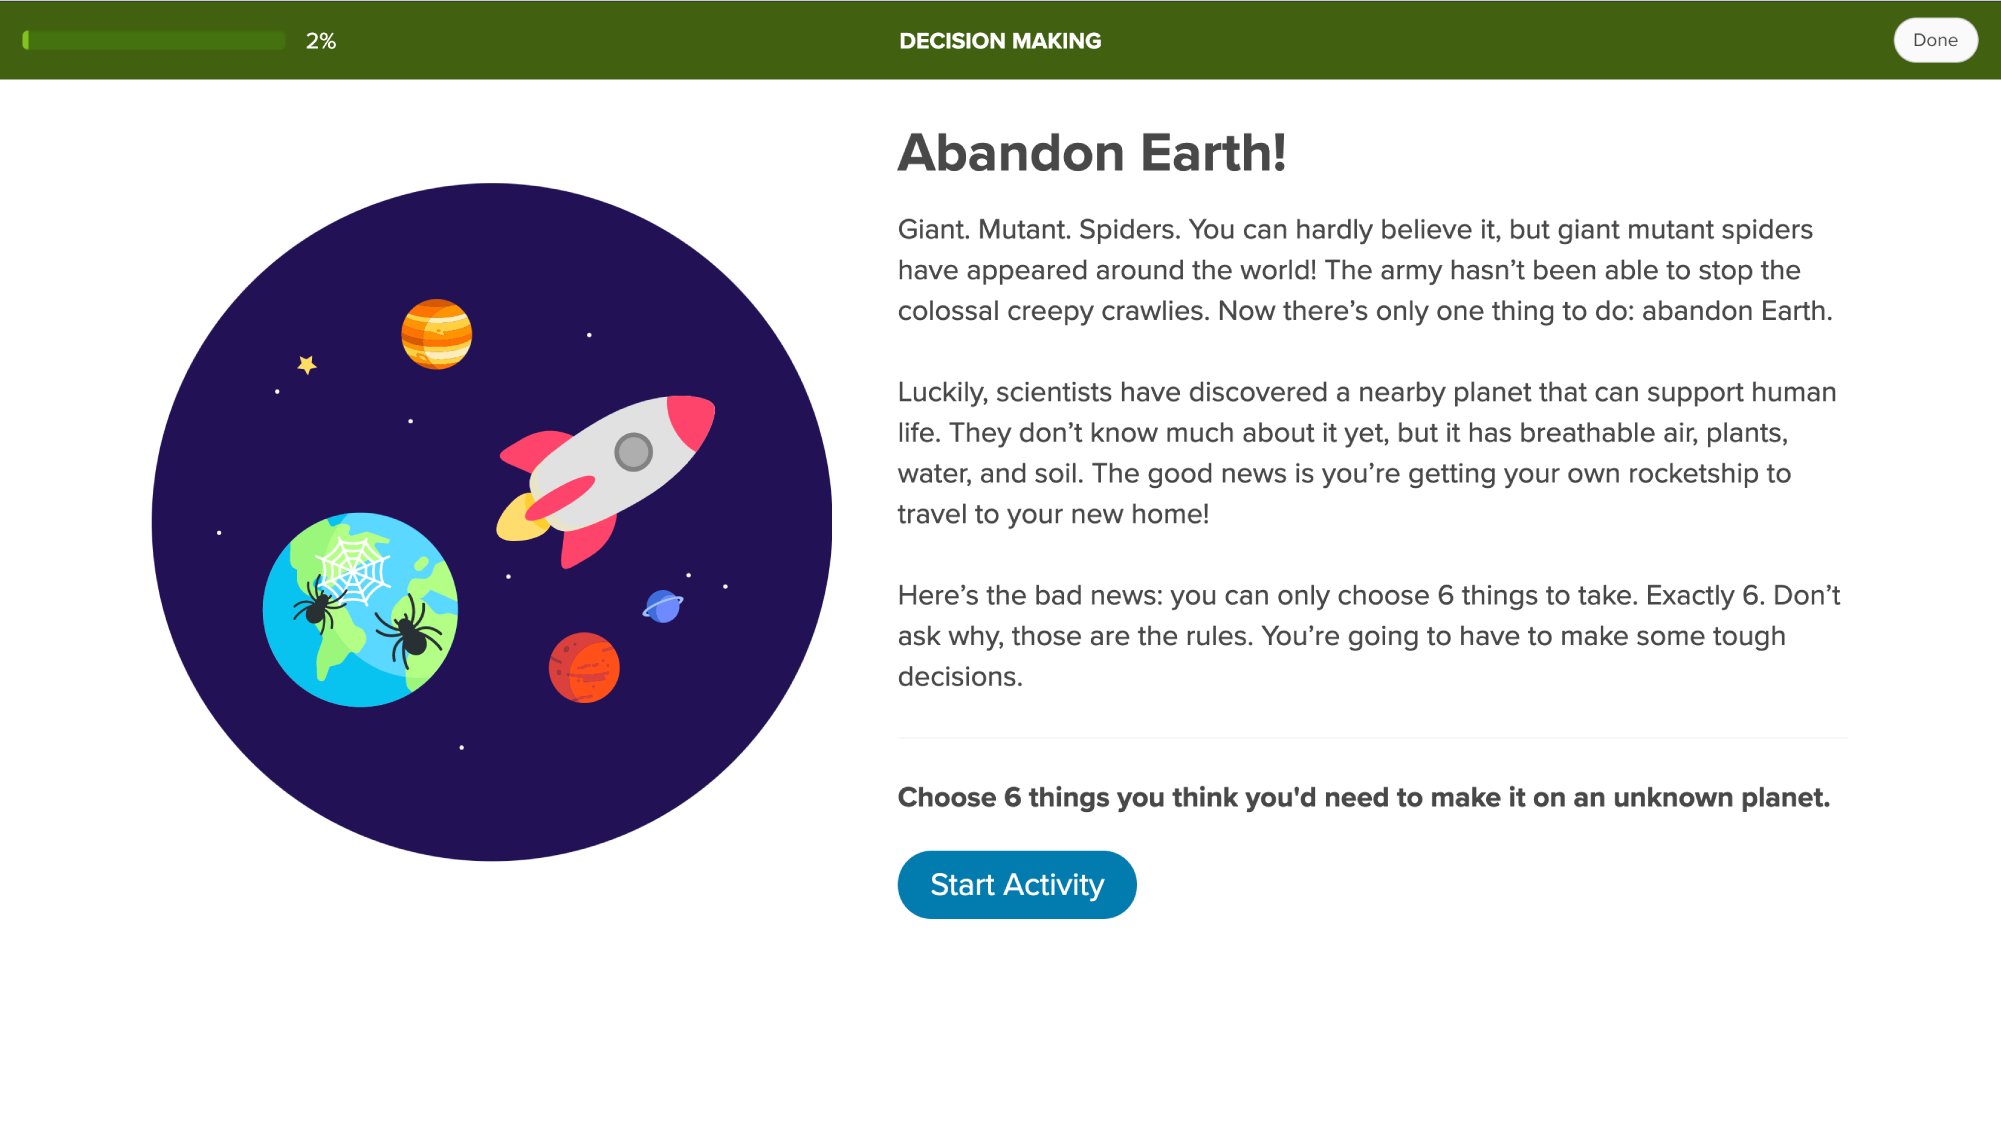Screen dimensions: 2001x1126
Task: Click the Abandon Earth! heading
Action: pyautogui.click(x=1091, y=153)
